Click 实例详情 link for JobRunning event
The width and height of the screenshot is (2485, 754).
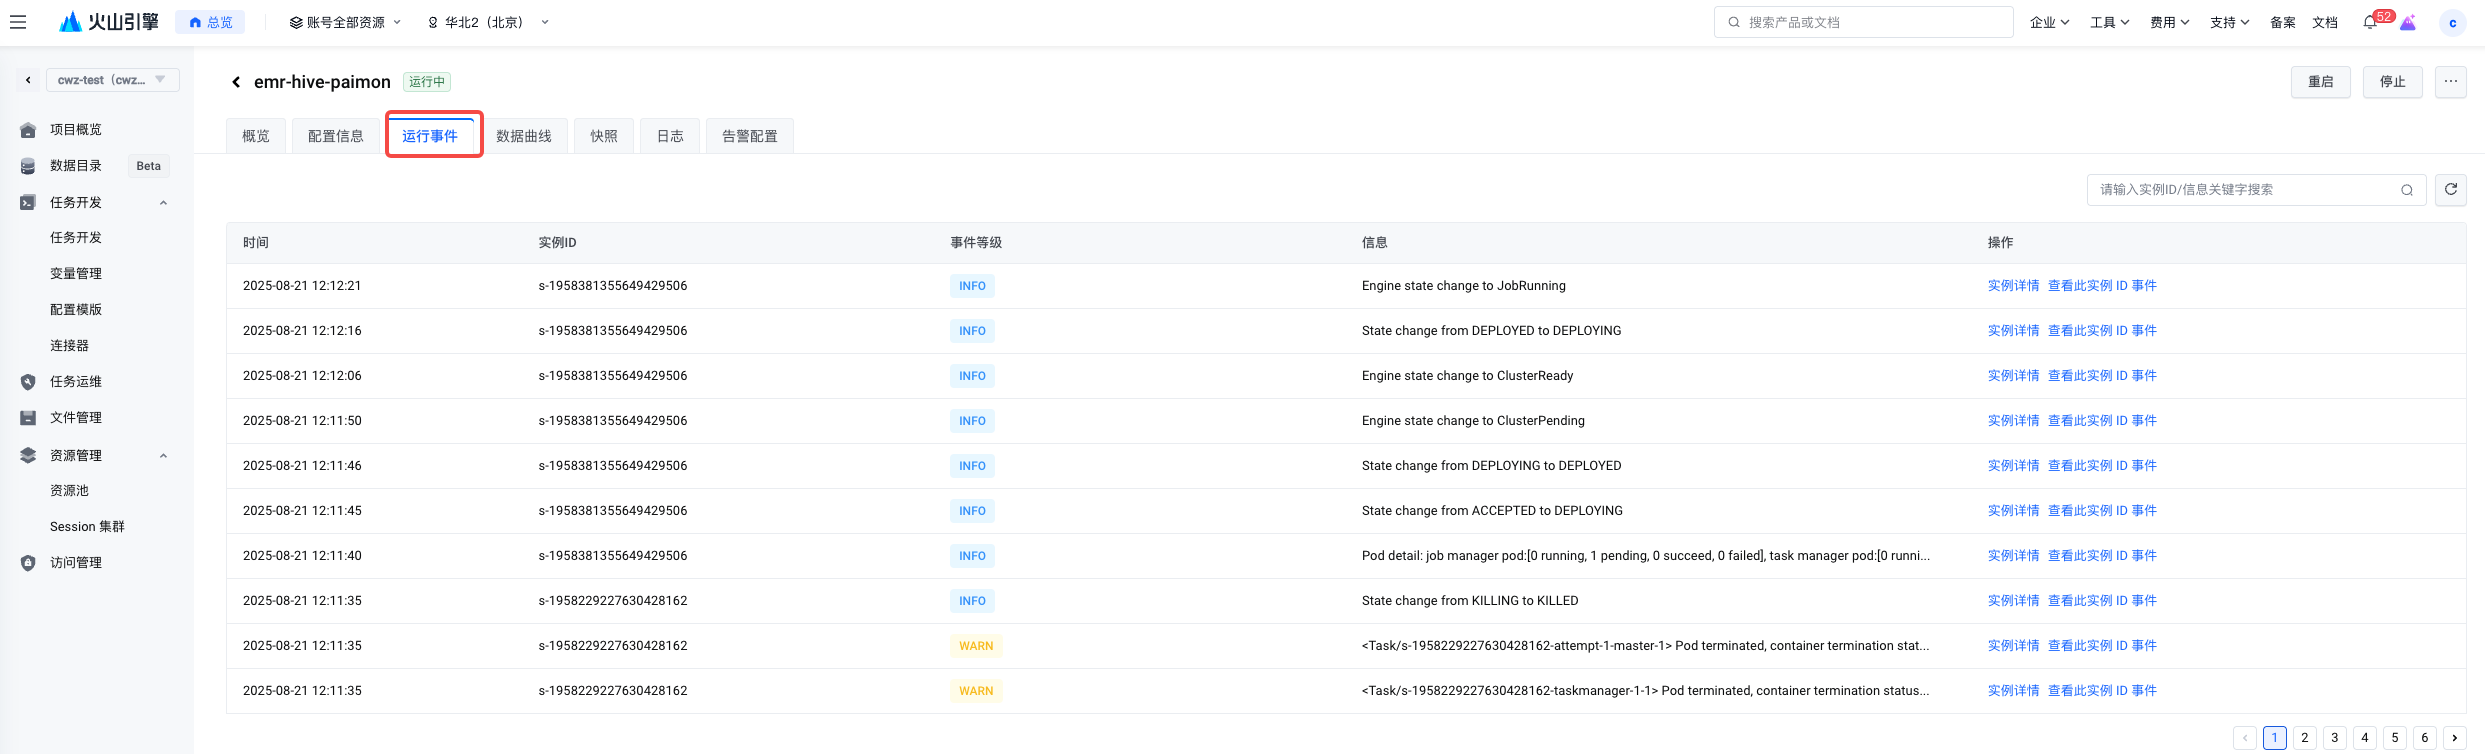point(2013,286)
